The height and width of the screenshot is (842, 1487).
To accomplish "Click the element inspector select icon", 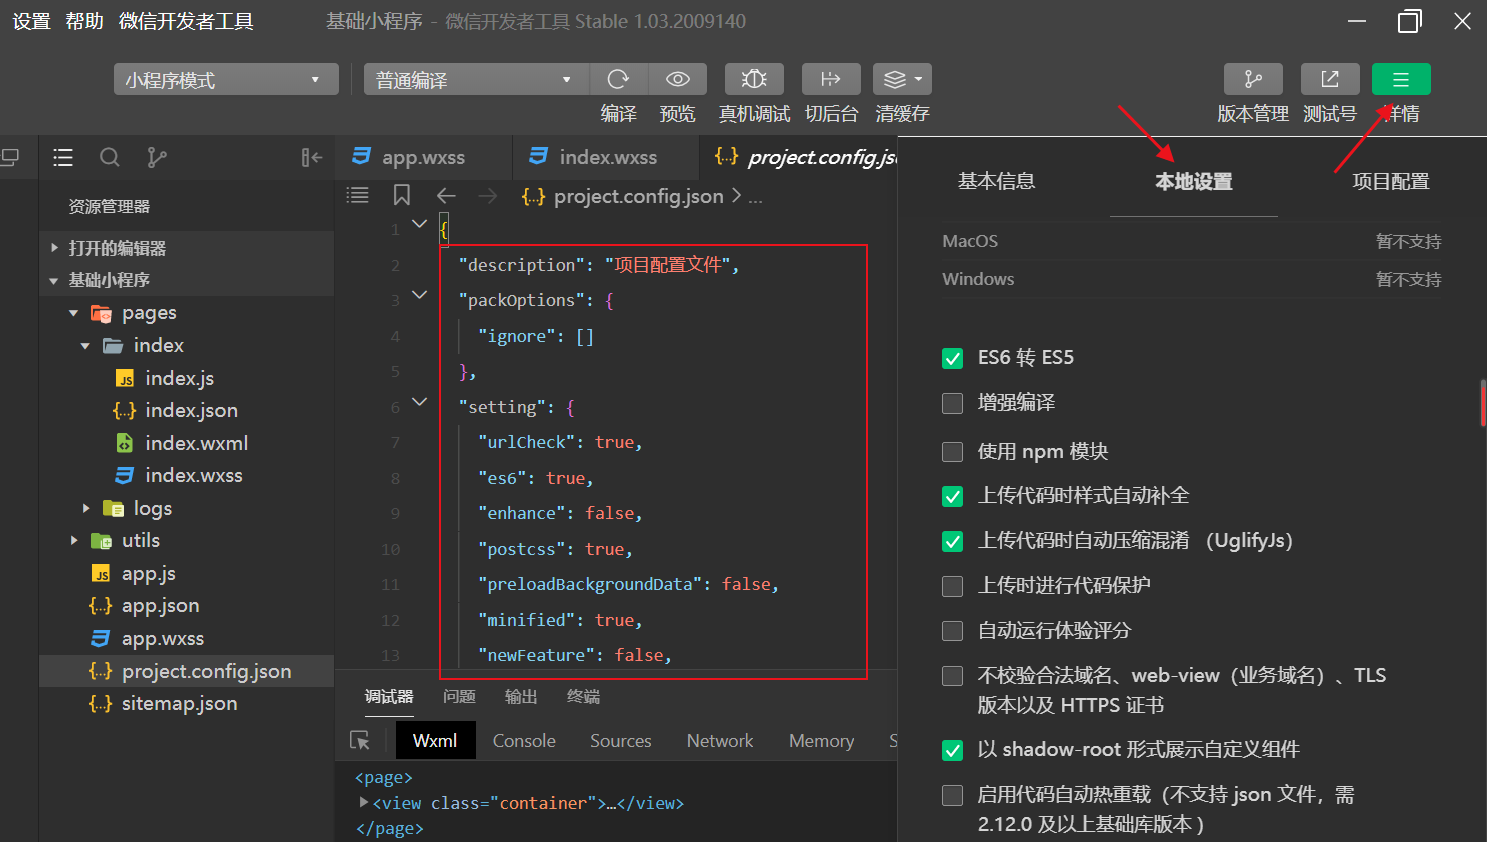I will click(x=360, y=741).
